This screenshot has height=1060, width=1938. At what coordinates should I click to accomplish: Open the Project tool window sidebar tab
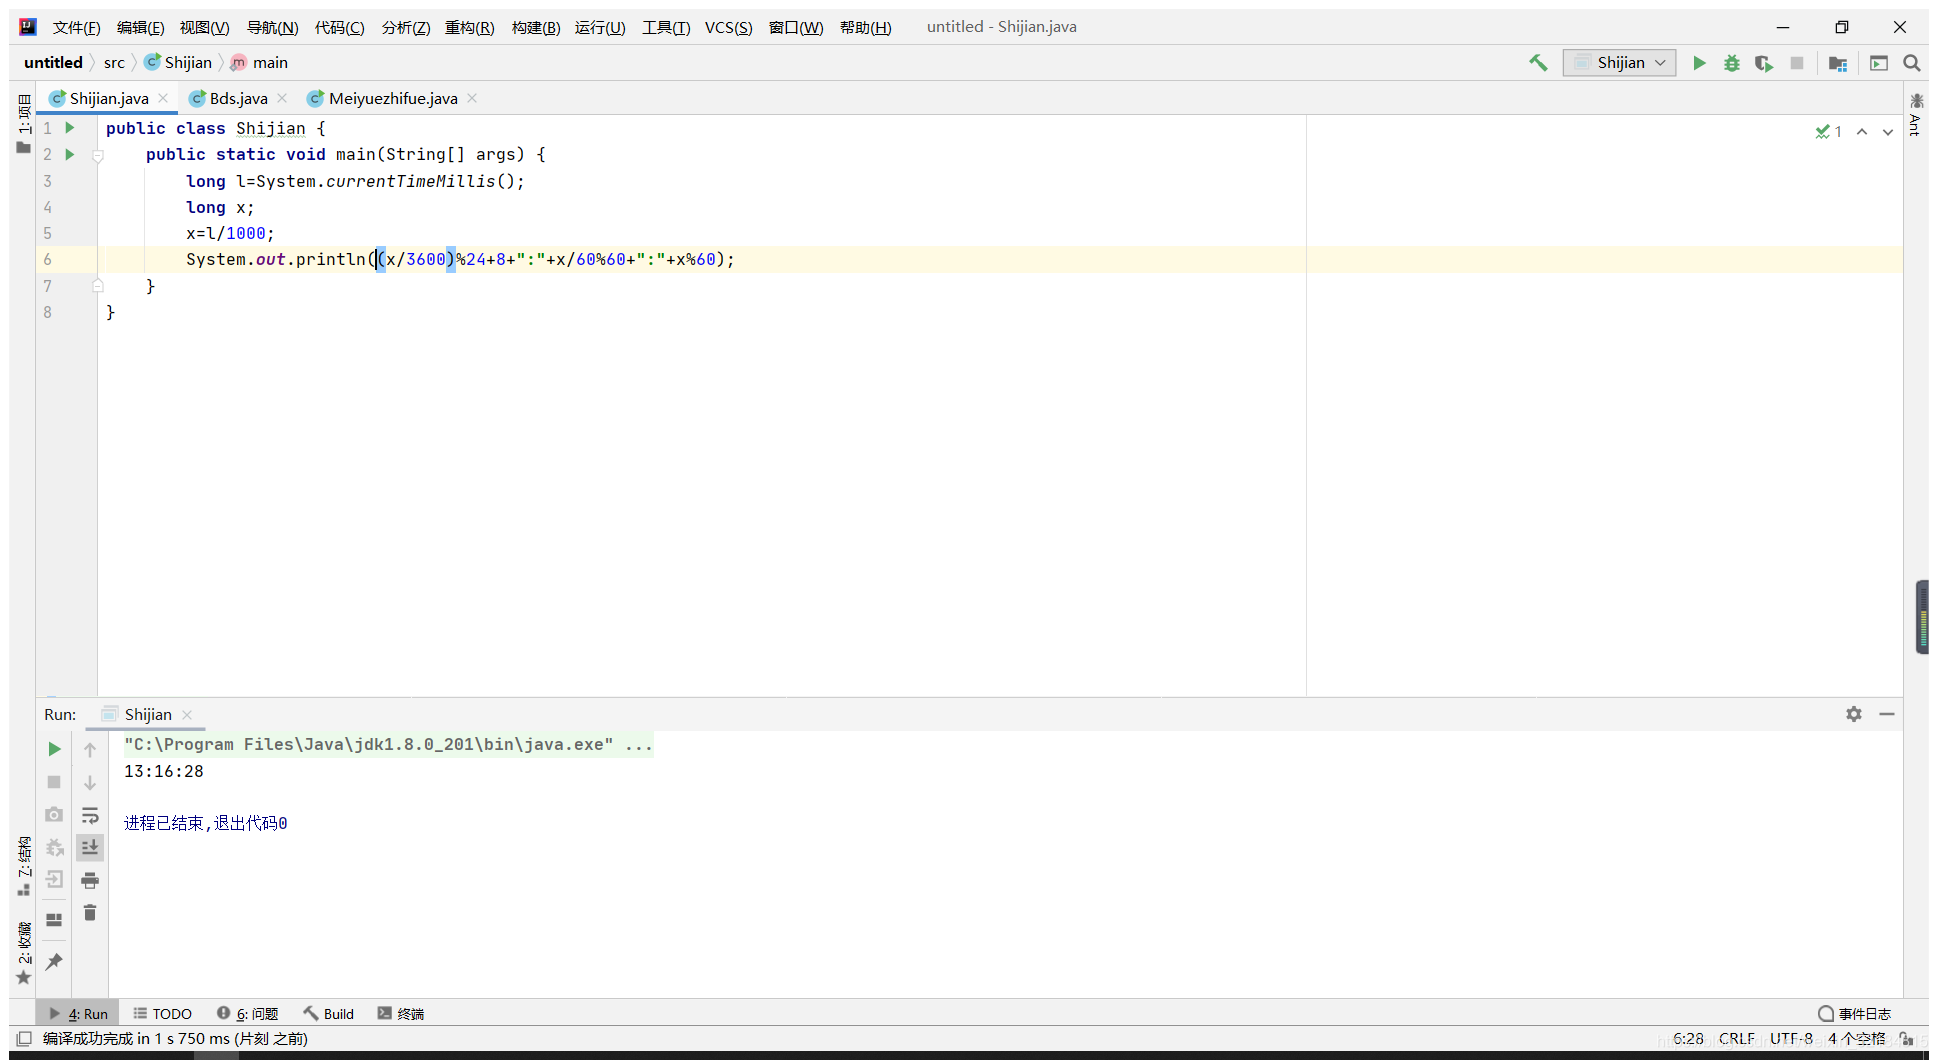24,124
